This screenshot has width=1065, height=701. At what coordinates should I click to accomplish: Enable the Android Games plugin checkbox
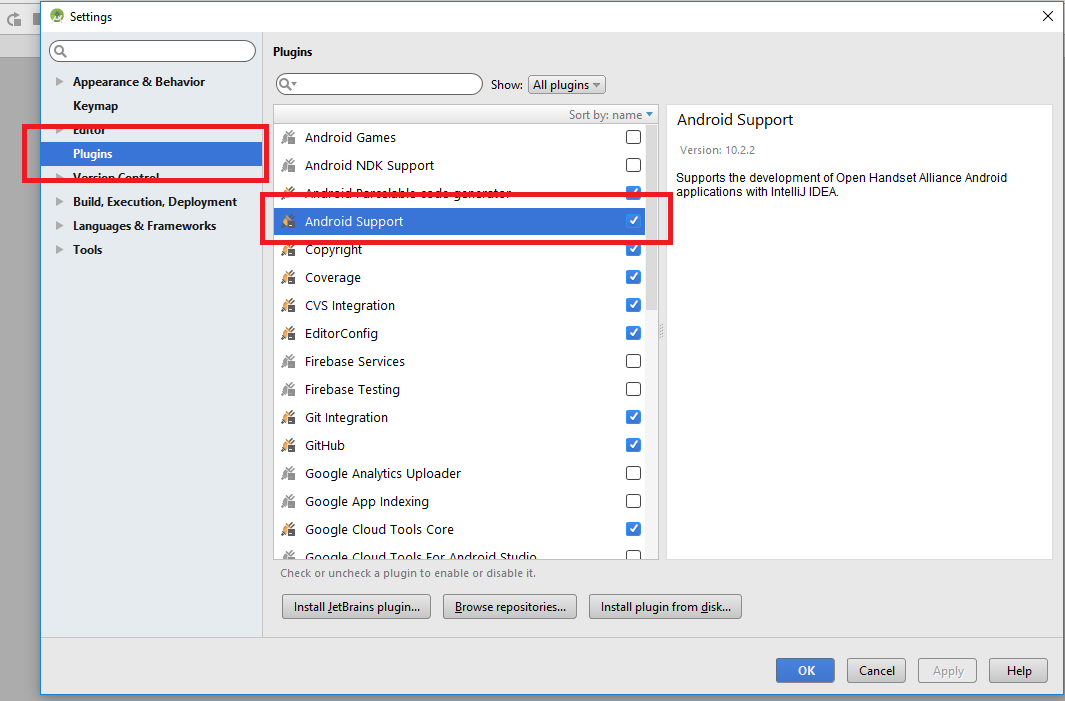click(x=633, y=138)
